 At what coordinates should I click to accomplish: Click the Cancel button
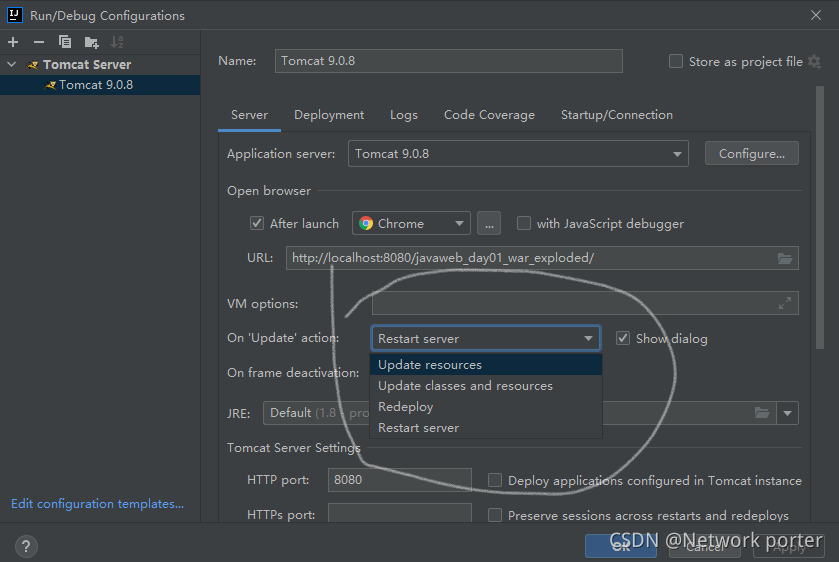pyautogui.click(x=705, y=546)
